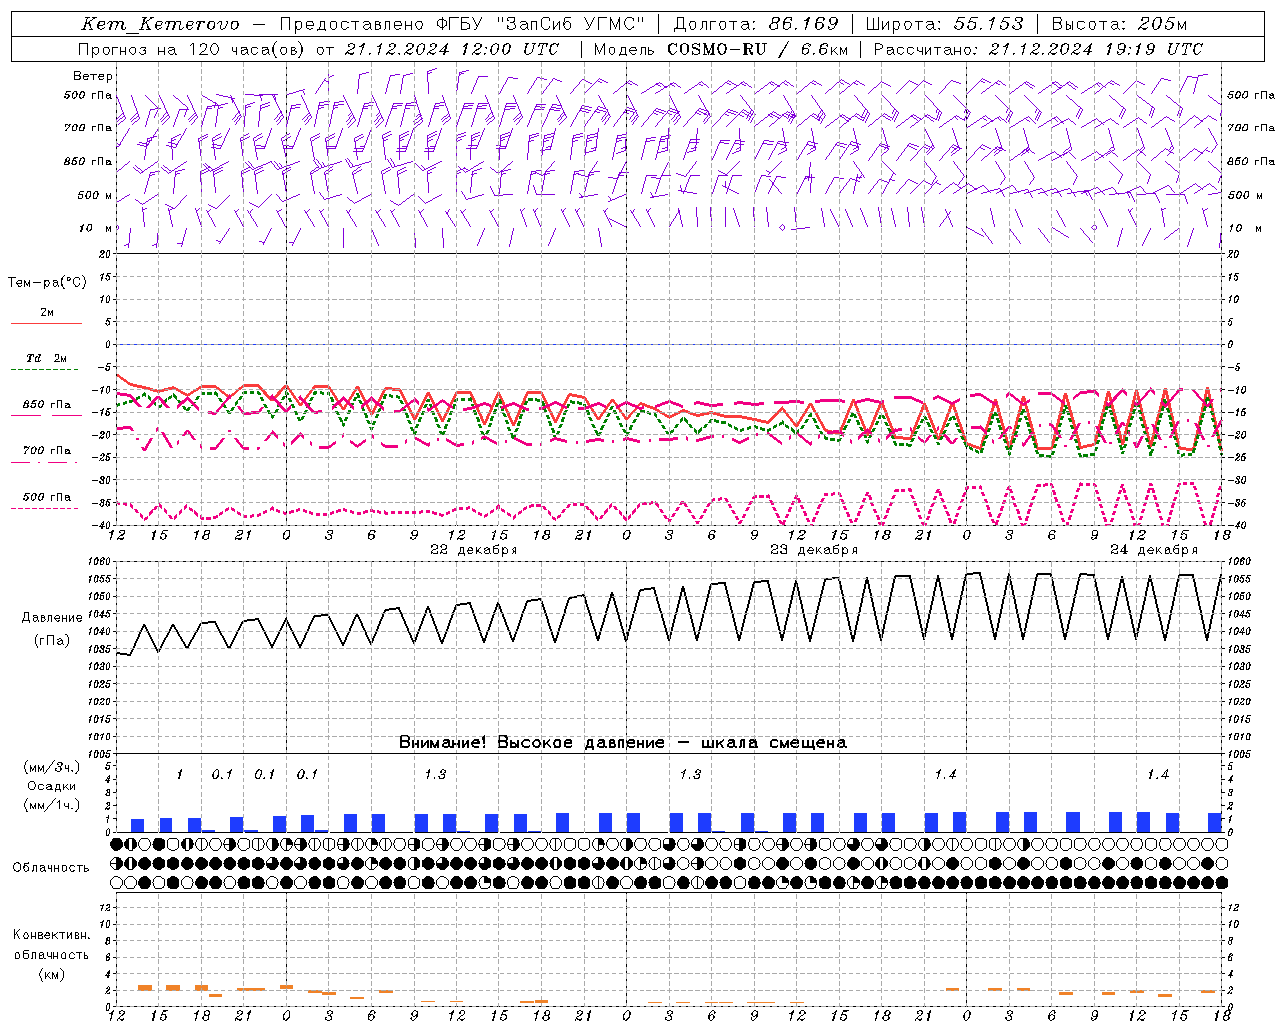
Task: Click the "Конвективн." convective cloud label
Action: (x=51, y=935)
